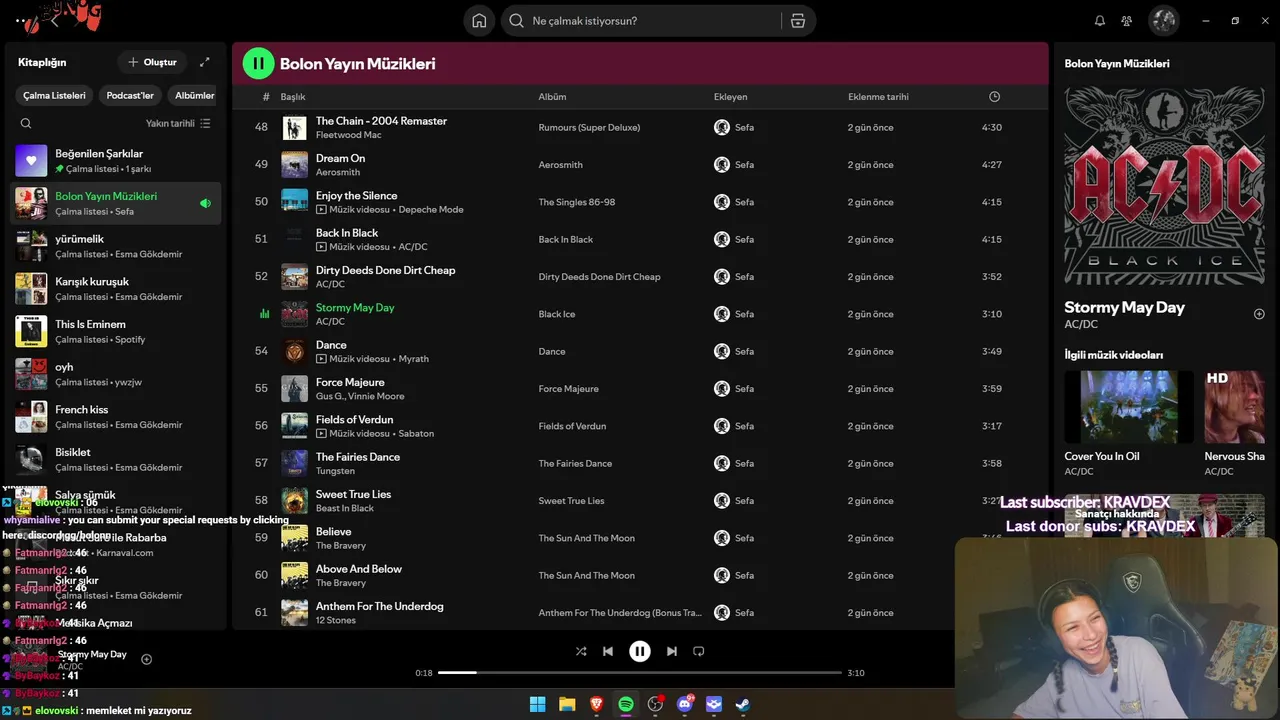Viewport: 1280px width, 720px height.
Task: Select Enjoy the Silence track
Action: [x=356, y=196]
